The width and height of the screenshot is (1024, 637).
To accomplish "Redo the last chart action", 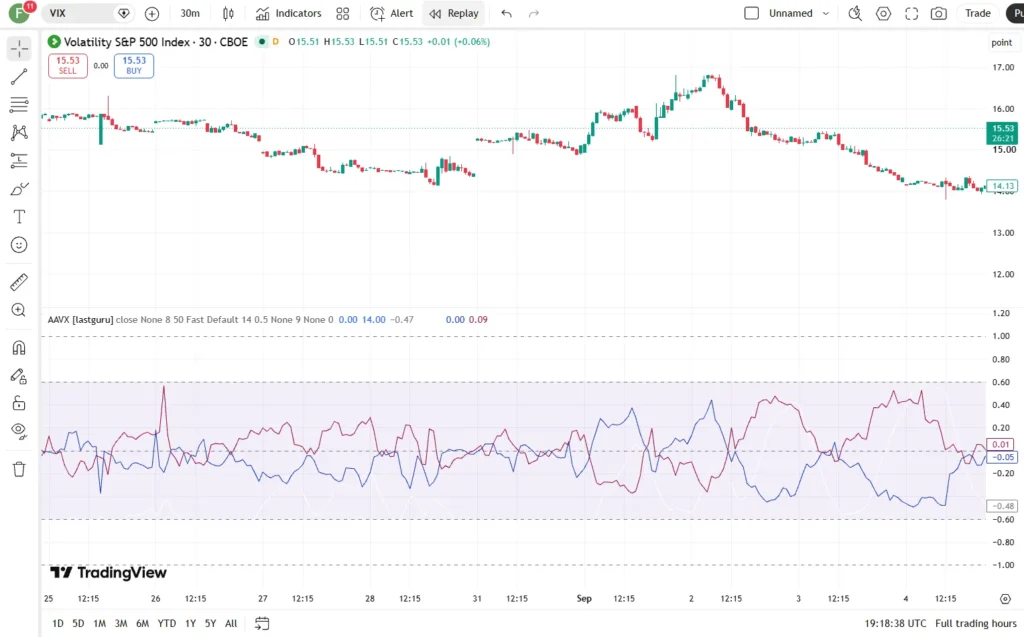I will pos(534,13).
